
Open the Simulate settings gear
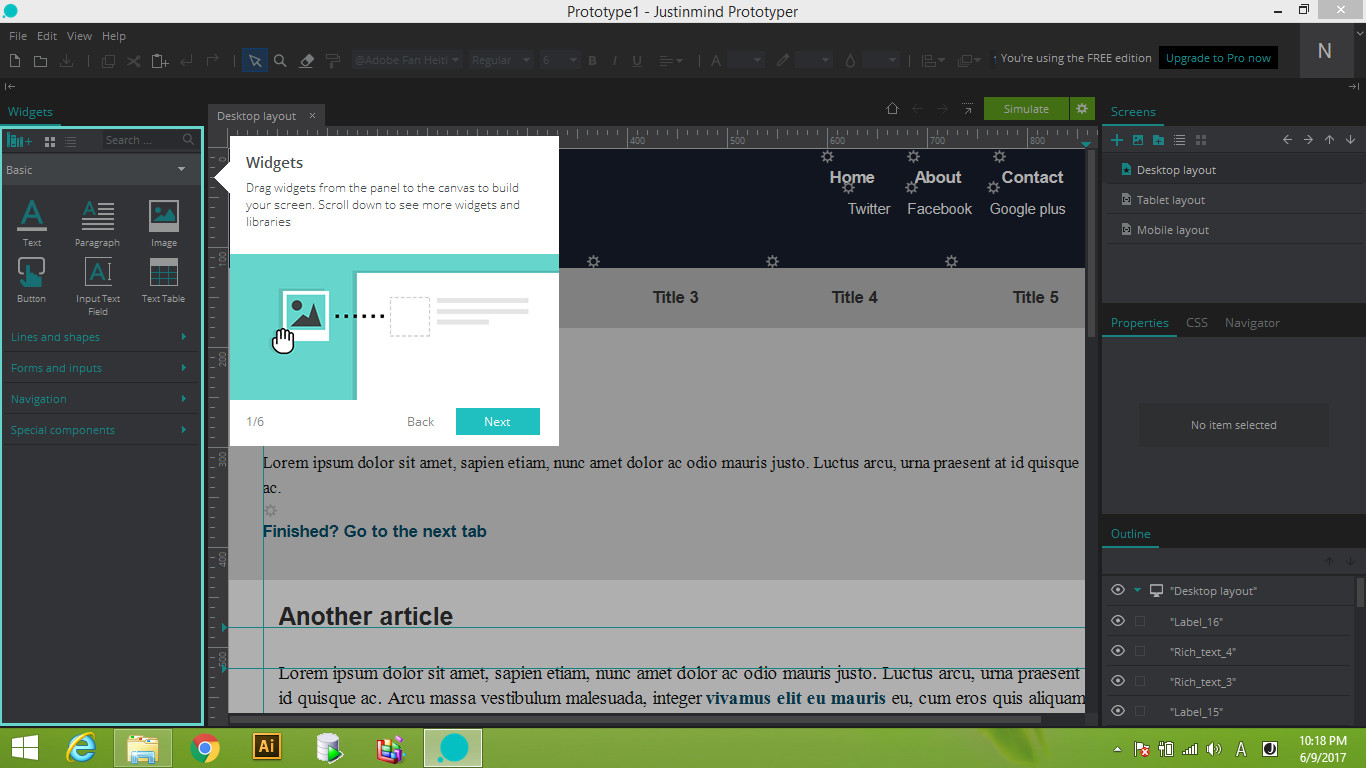click(1081, 108)
